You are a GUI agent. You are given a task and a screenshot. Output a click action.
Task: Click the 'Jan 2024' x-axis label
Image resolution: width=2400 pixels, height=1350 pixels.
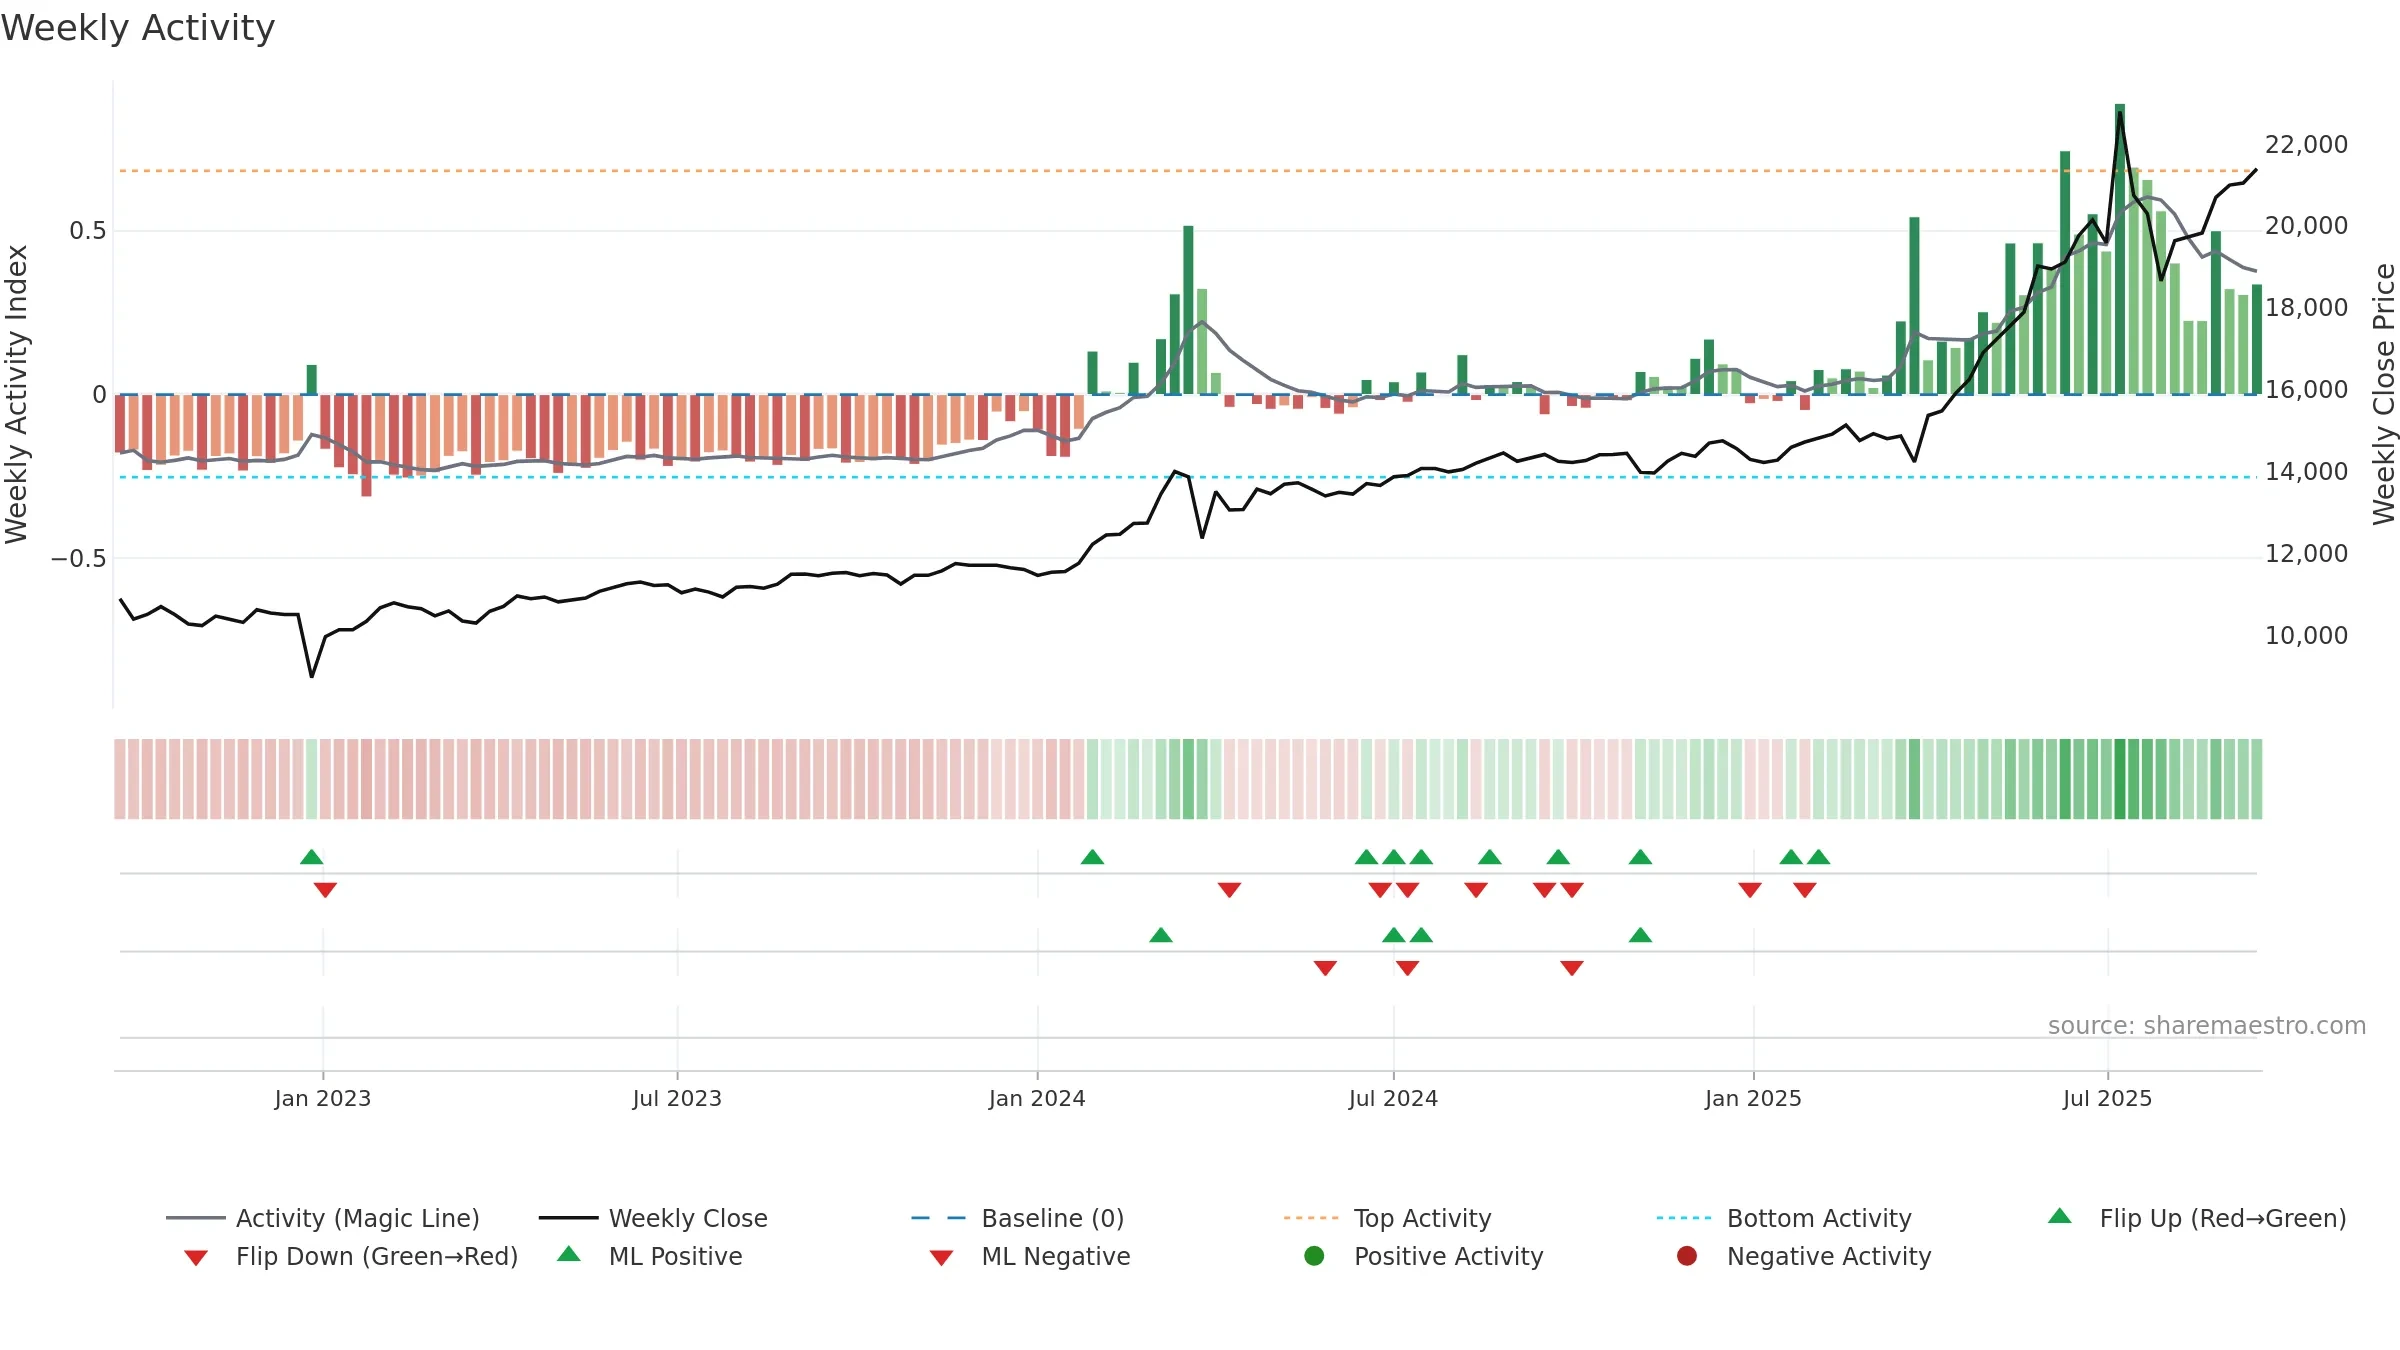(x=1037, y=1099)
